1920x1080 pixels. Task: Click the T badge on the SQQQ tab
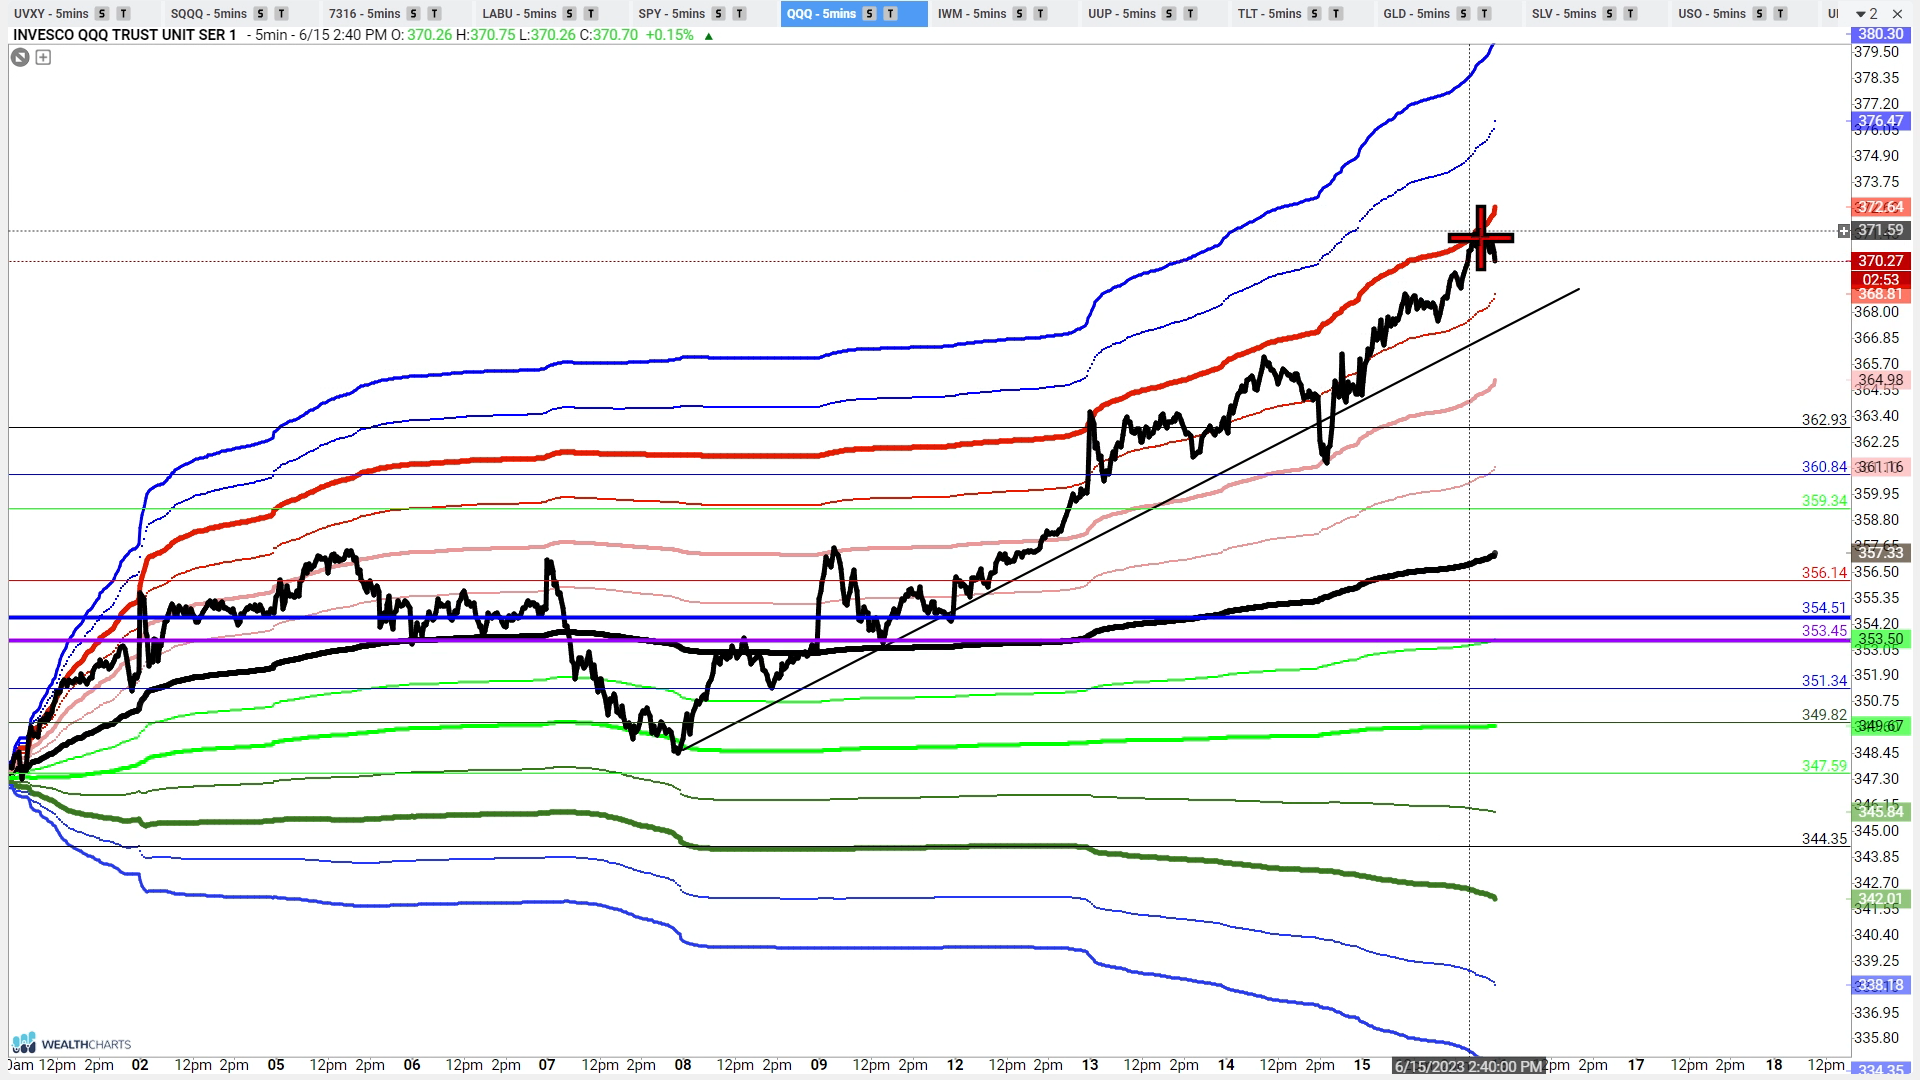pyautogui.click(x=281, y=14)
